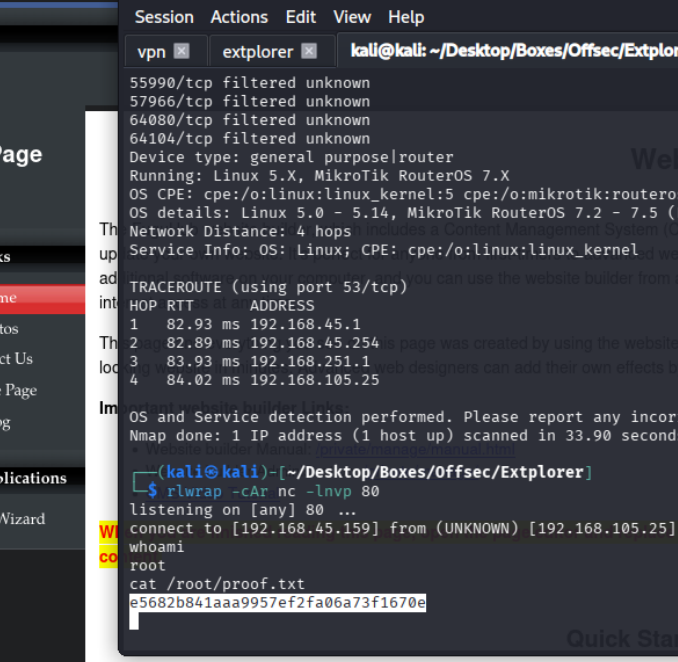The height and width of the screenshot is (662, 678).
Task: Close the vpn terminal tab
Action: (x=181, y=51)
